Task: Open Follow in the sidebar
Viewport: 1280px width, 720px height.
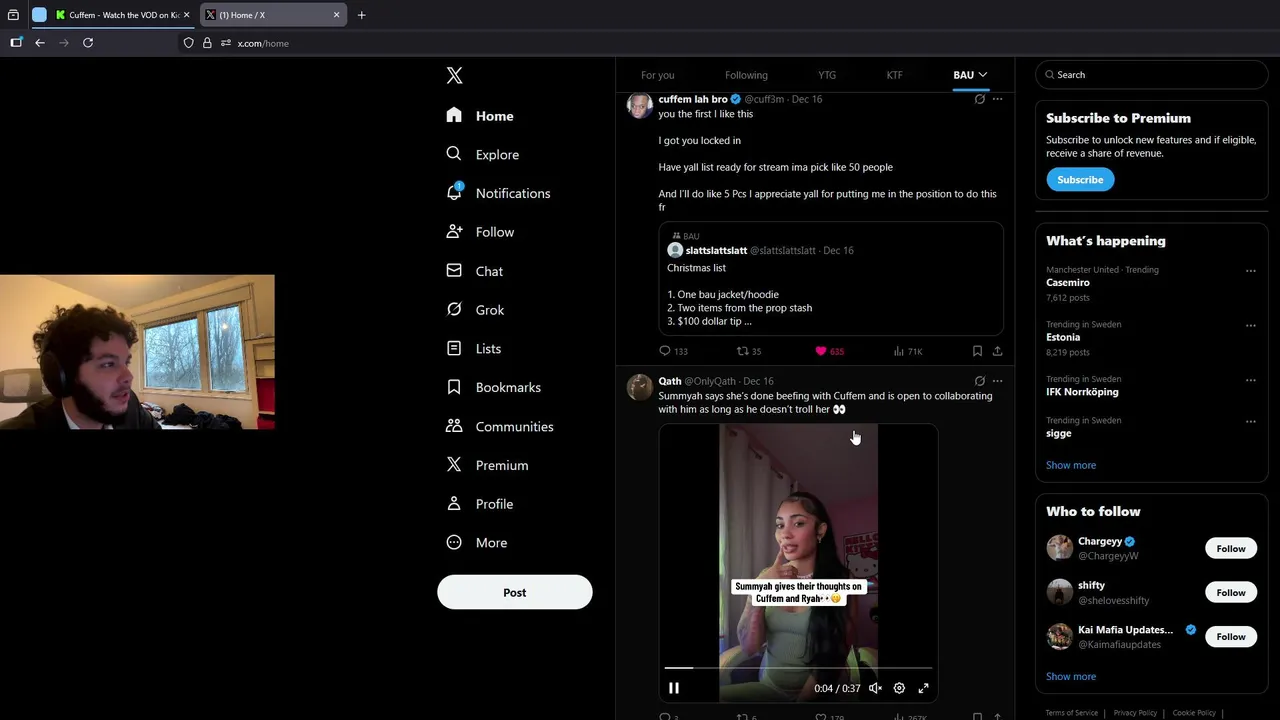Action: pyautogui.click(x=480, y=232)
